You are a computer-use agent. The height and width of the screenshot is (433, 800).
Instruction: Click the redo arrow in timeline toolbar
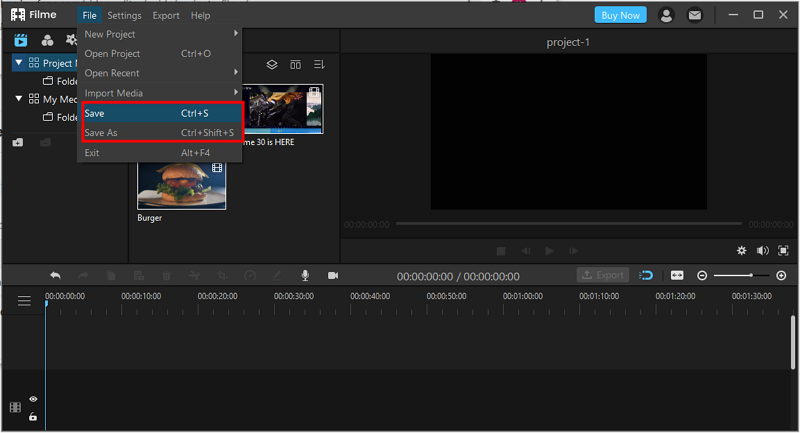(83, 276)
